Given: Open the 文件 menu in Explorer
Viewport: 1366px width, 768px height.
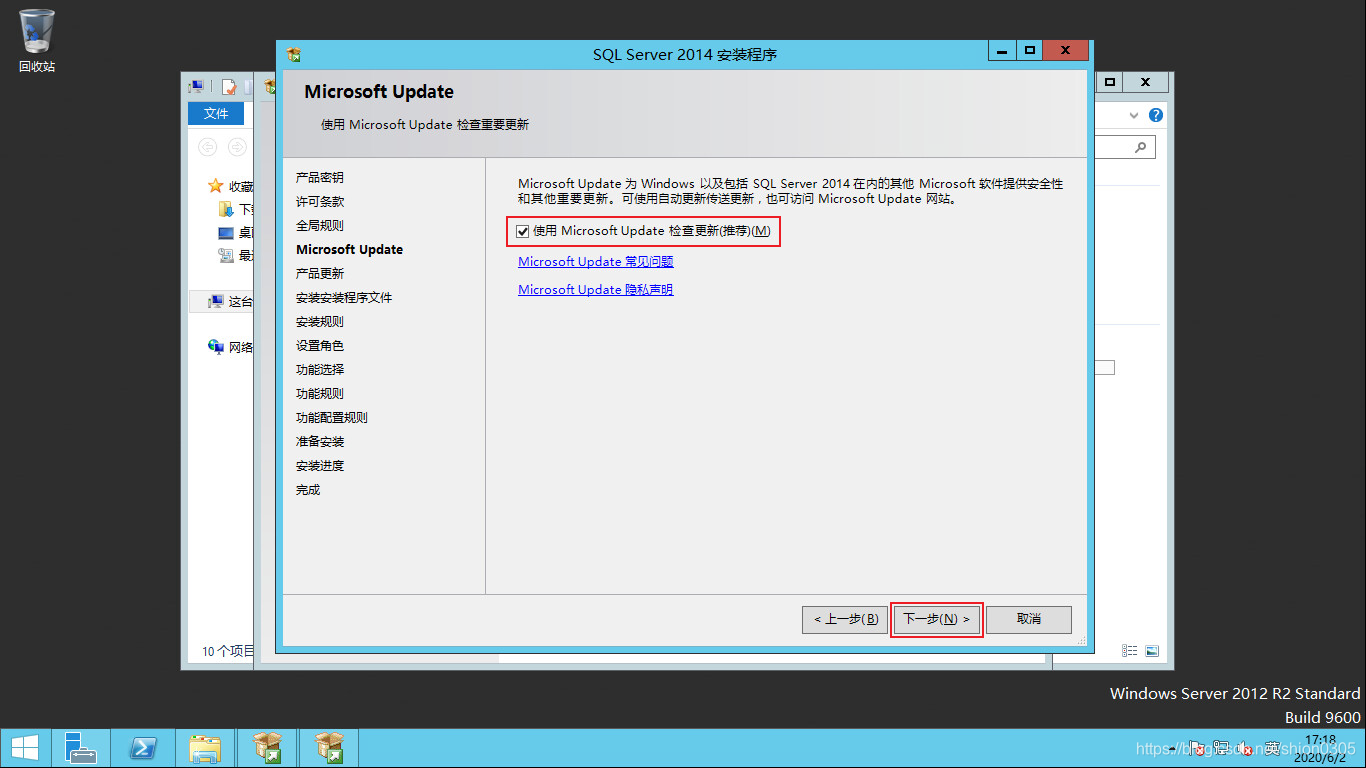Looking at the screenshot, I should [x=216, y=114].
